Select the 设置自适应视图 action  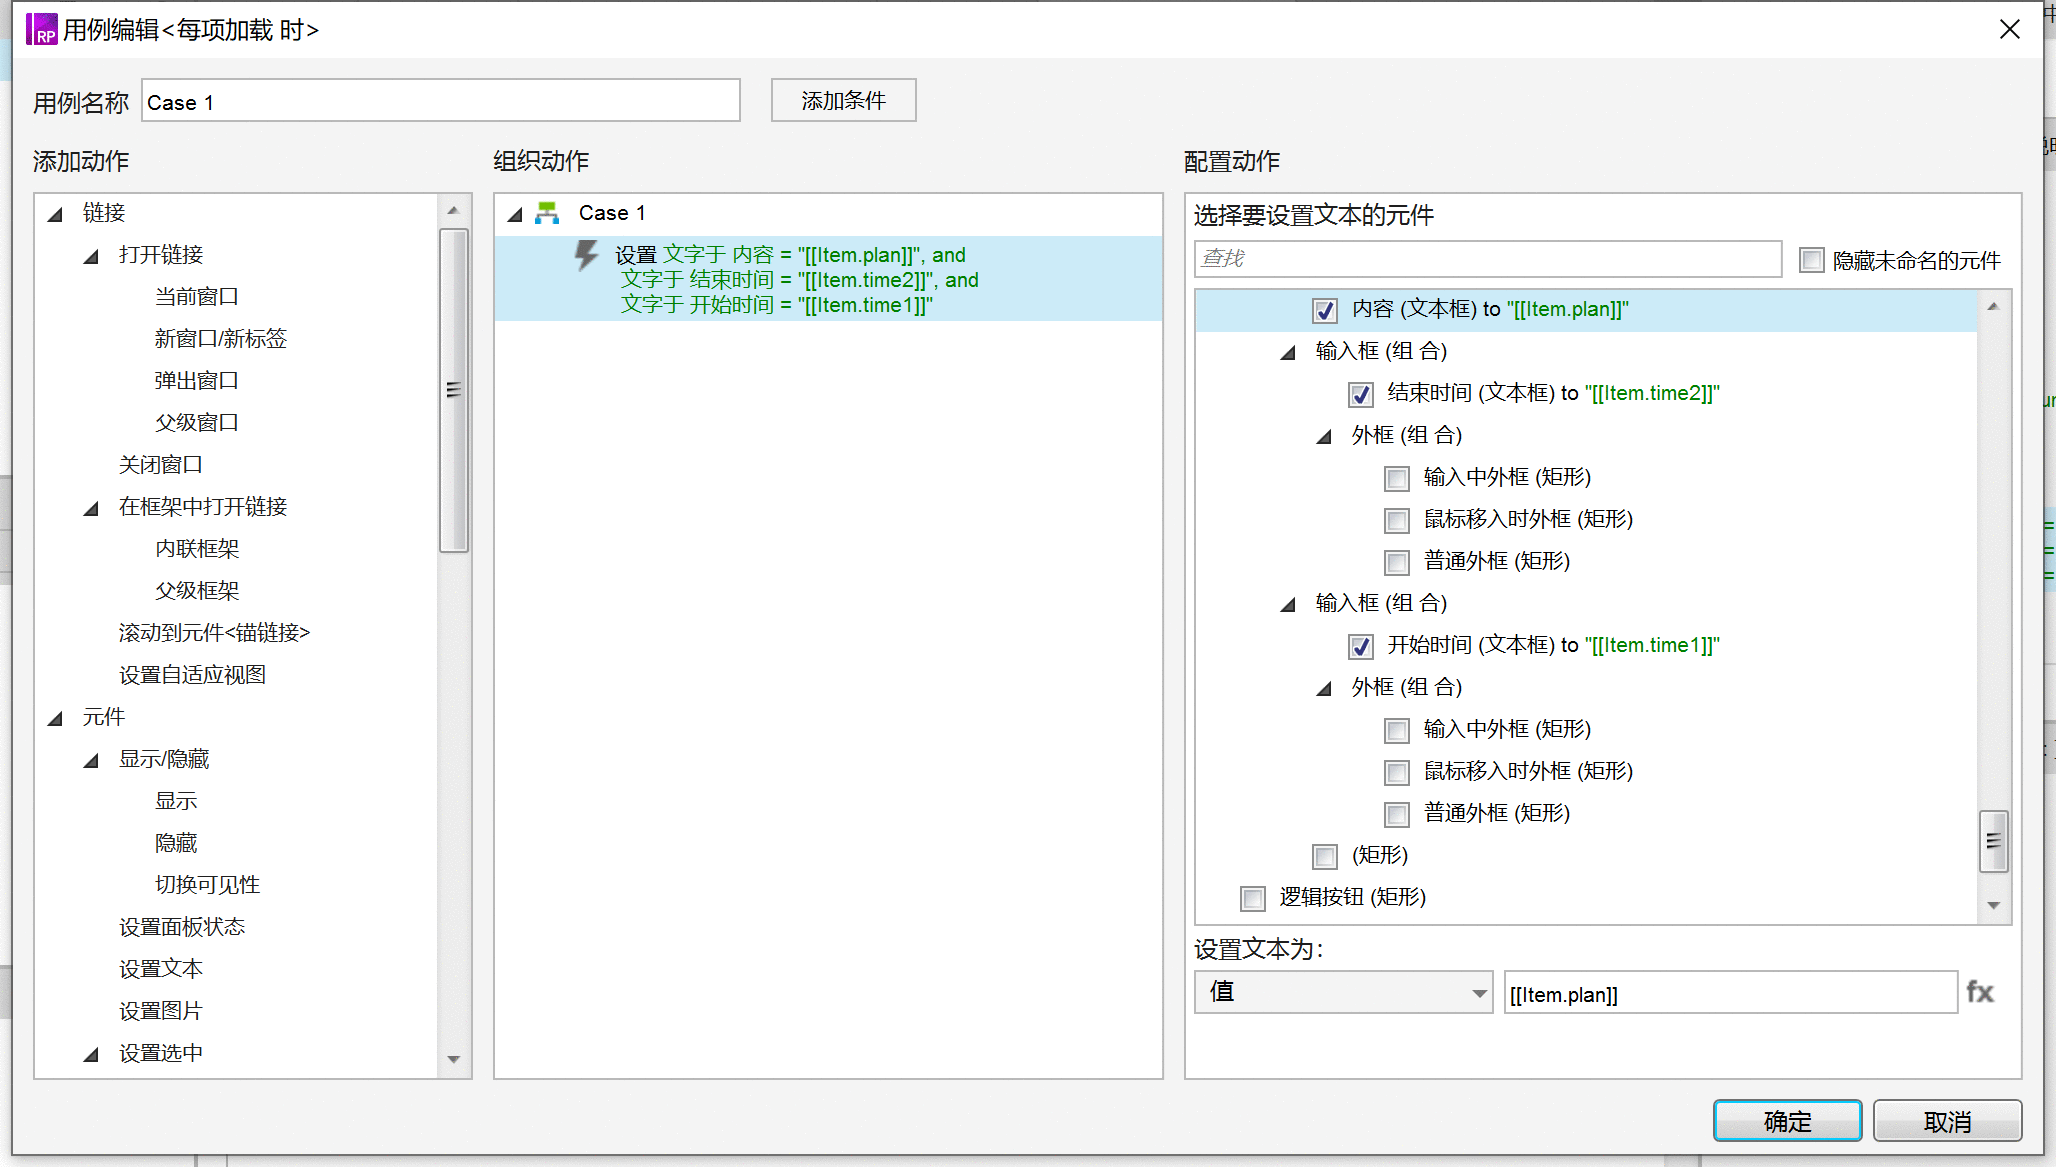(192, 675)
